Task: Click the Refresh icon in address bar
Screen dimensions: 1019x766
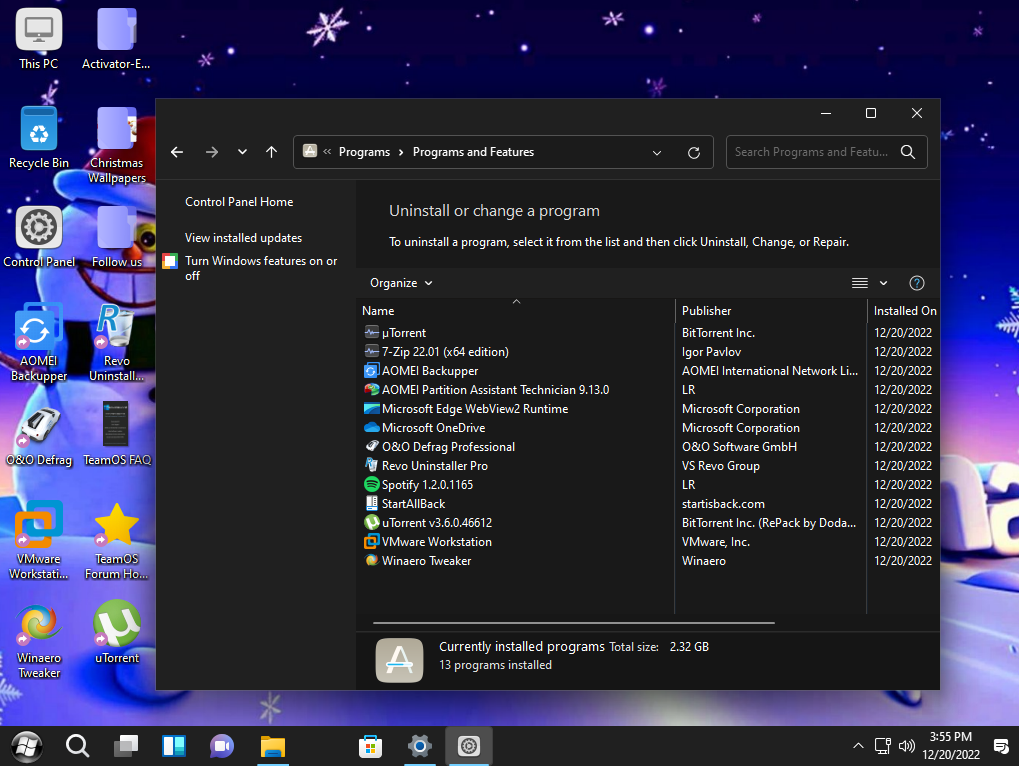Action: click(x=694, y=153)
